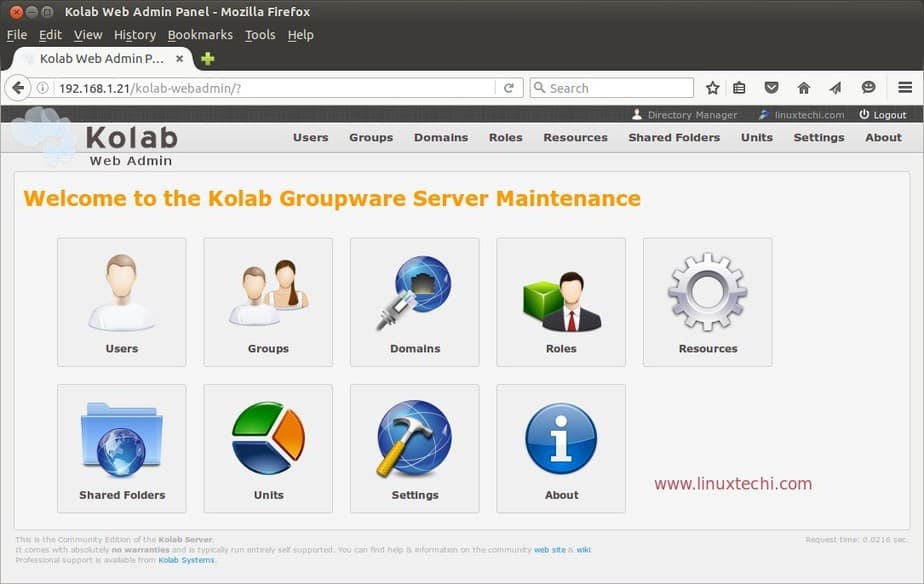Click the paper plane send icon
The image size is (924, 584).
click(836, 88)
